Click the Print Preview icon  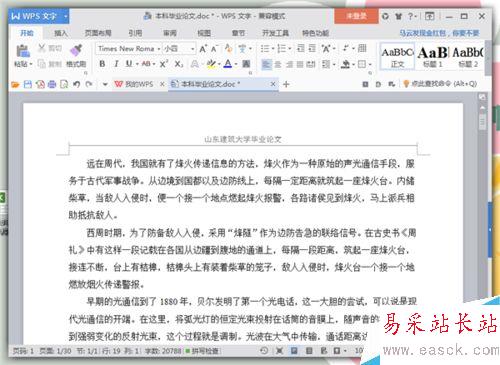(64, 84)
